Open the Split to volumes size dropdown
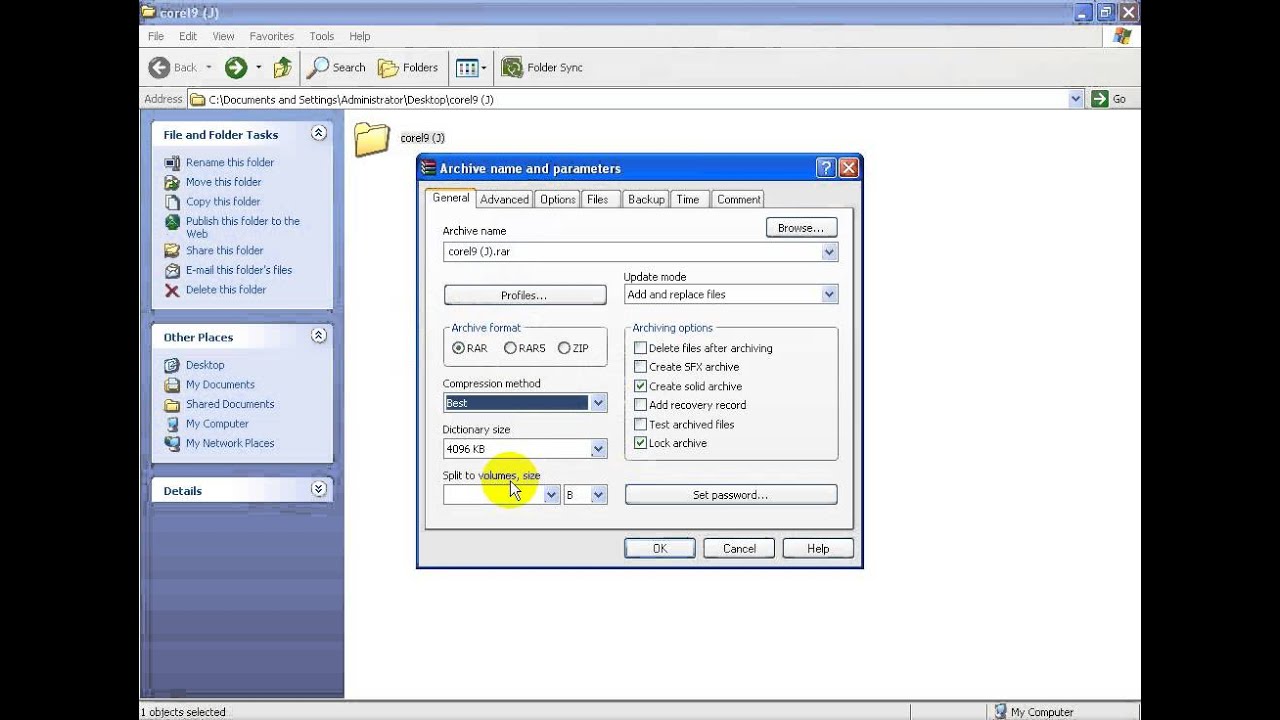The image size is (1280, 720). pos(551,495)
